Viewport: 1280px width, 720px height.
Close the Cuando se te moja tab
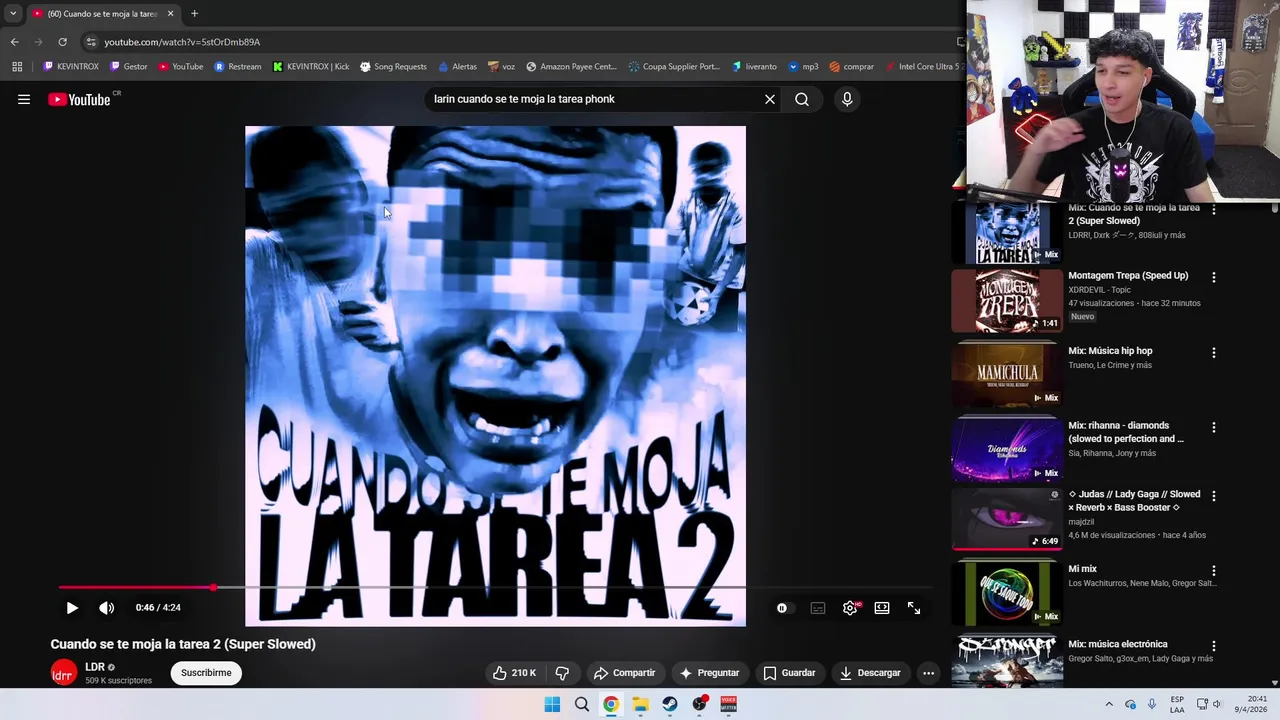pos(170,14)
